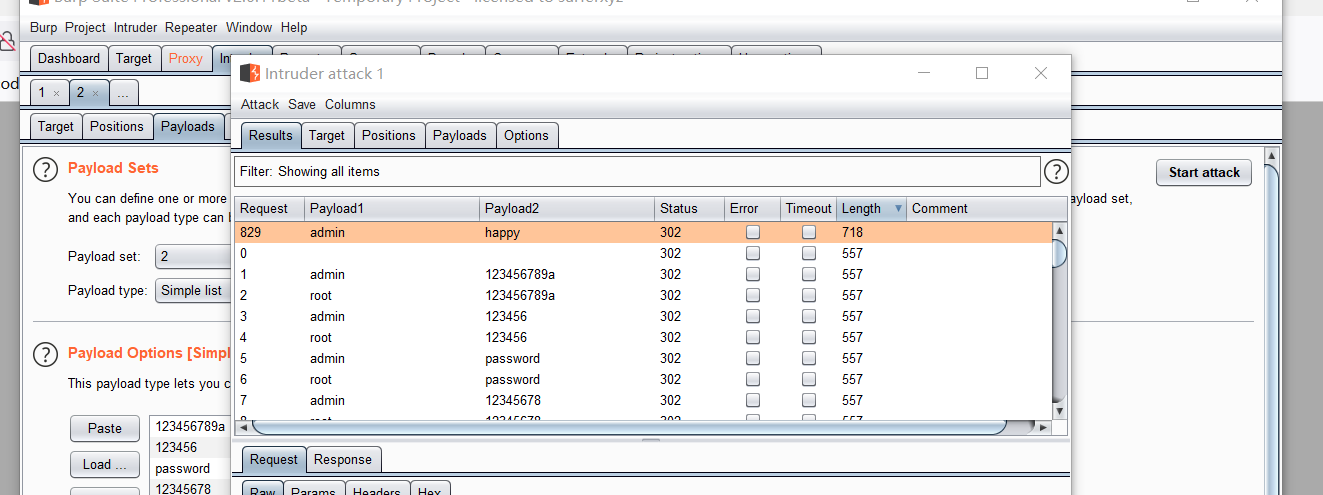Click the Start attack button
The width and height of the screenshot is (1323, 495).
[1204, 172]
